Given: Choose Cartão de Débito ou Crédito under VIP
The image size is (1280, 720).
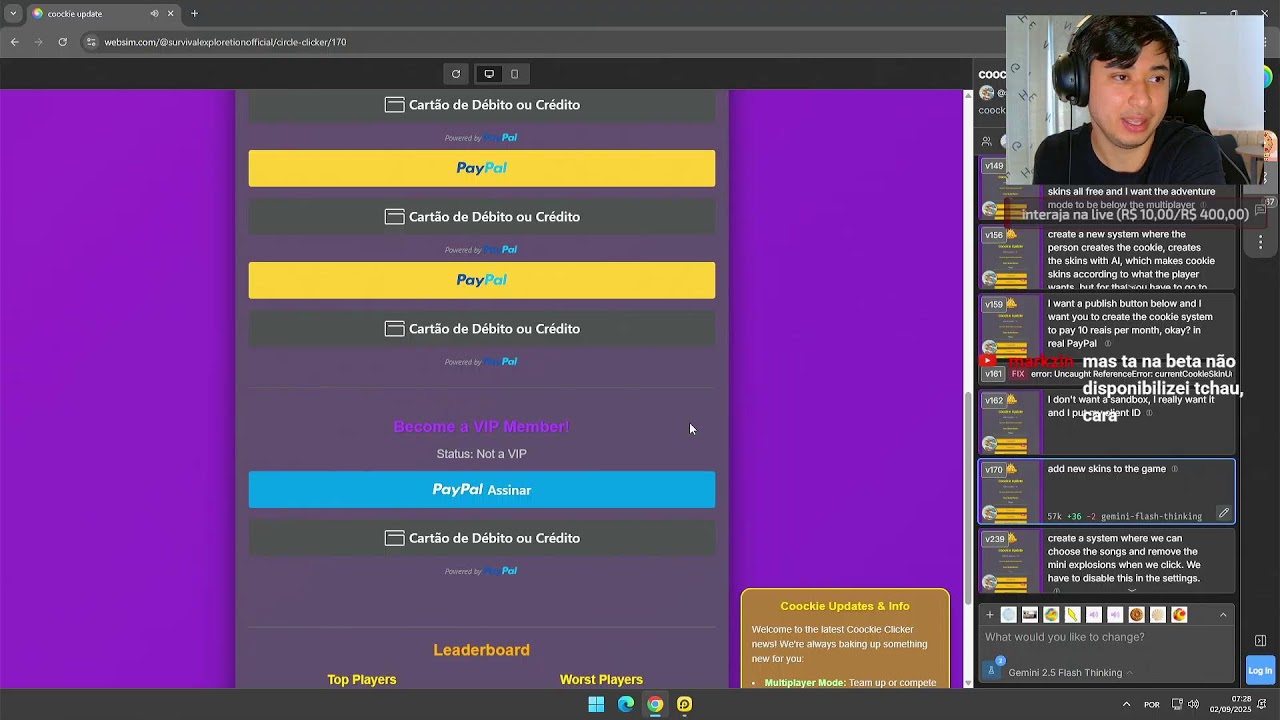Looking at the screenshot, I should click(x=482, y=538).
